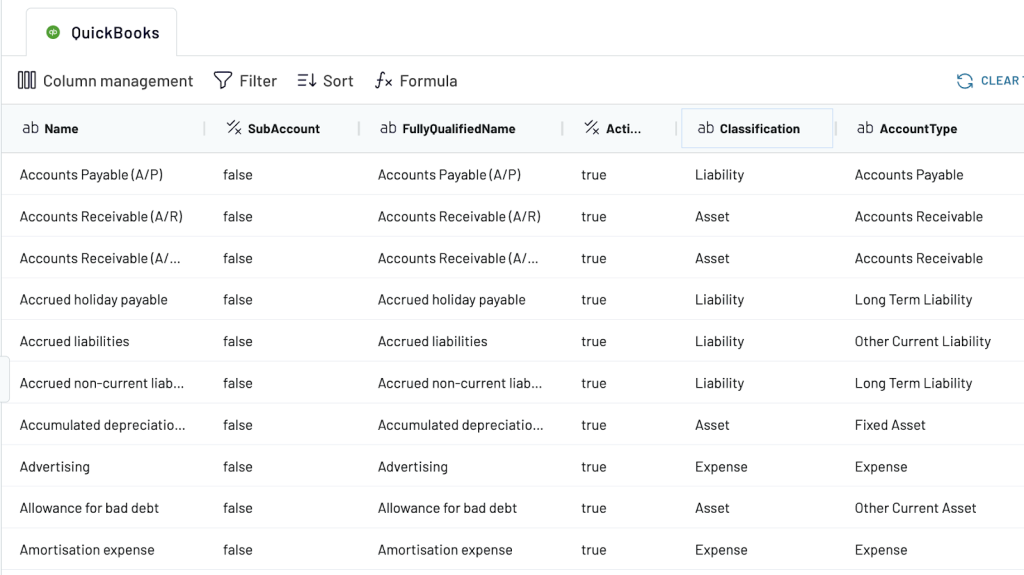Click SubAccount false in Advertising row
The image size is (1024, 575).
pos(238,467)
